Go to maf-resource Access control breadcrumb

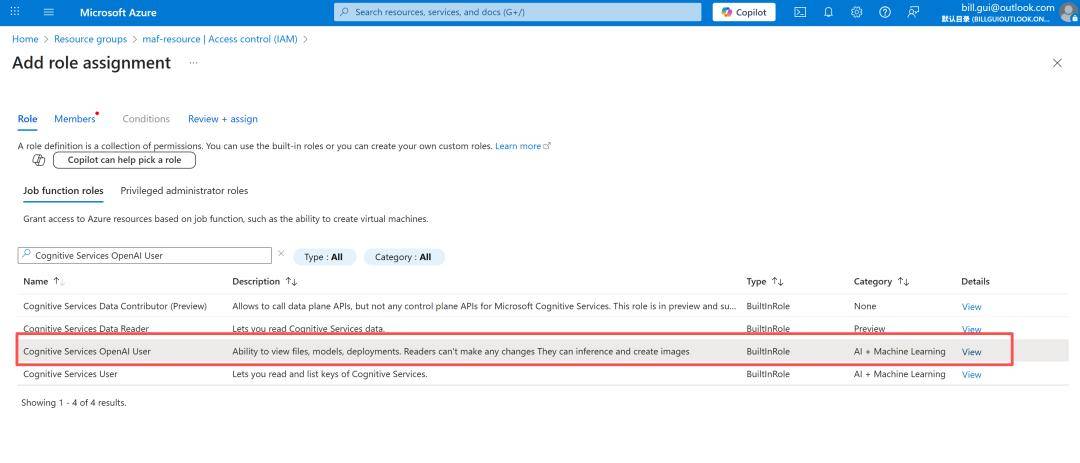click(220, 39)
